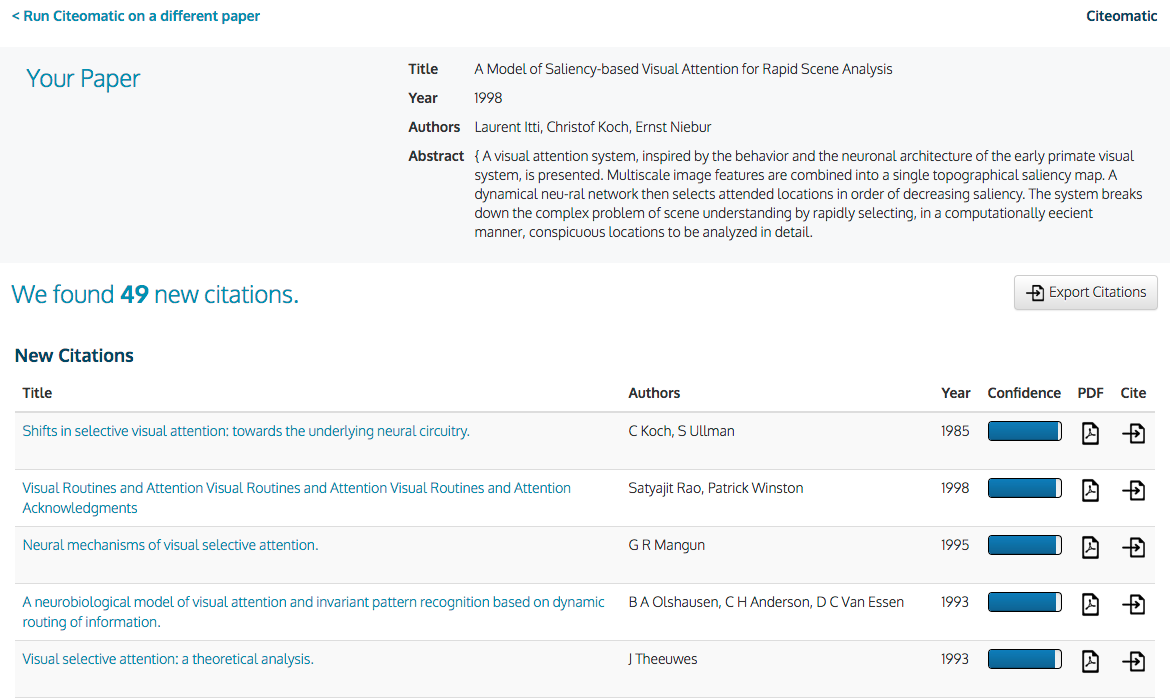Image resolution: width=1171 pixels, height=699 pixels.
Task: Open PDF of G R Mangun paper
Action: coord(1090,547)
